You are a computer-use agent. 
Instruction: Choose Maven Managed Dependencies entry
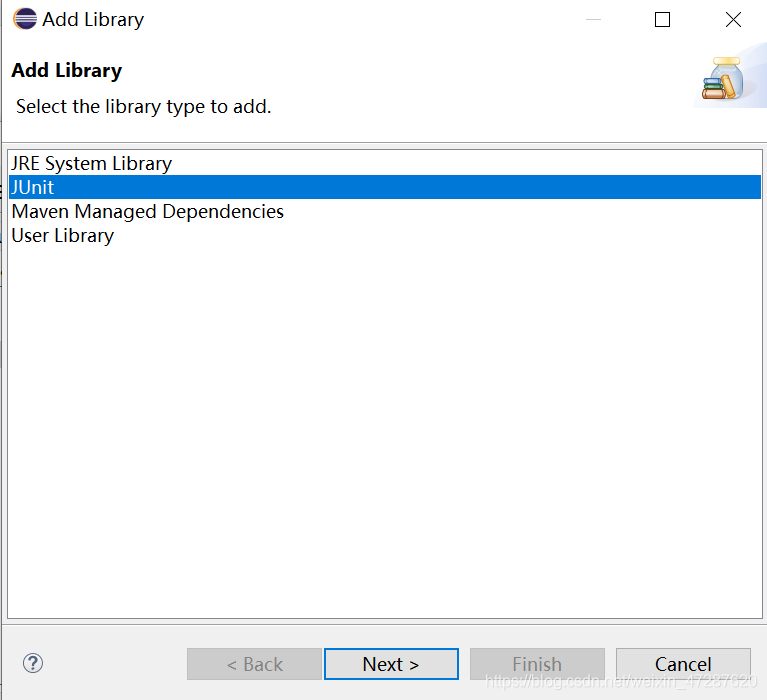click(x=385, y=211)
